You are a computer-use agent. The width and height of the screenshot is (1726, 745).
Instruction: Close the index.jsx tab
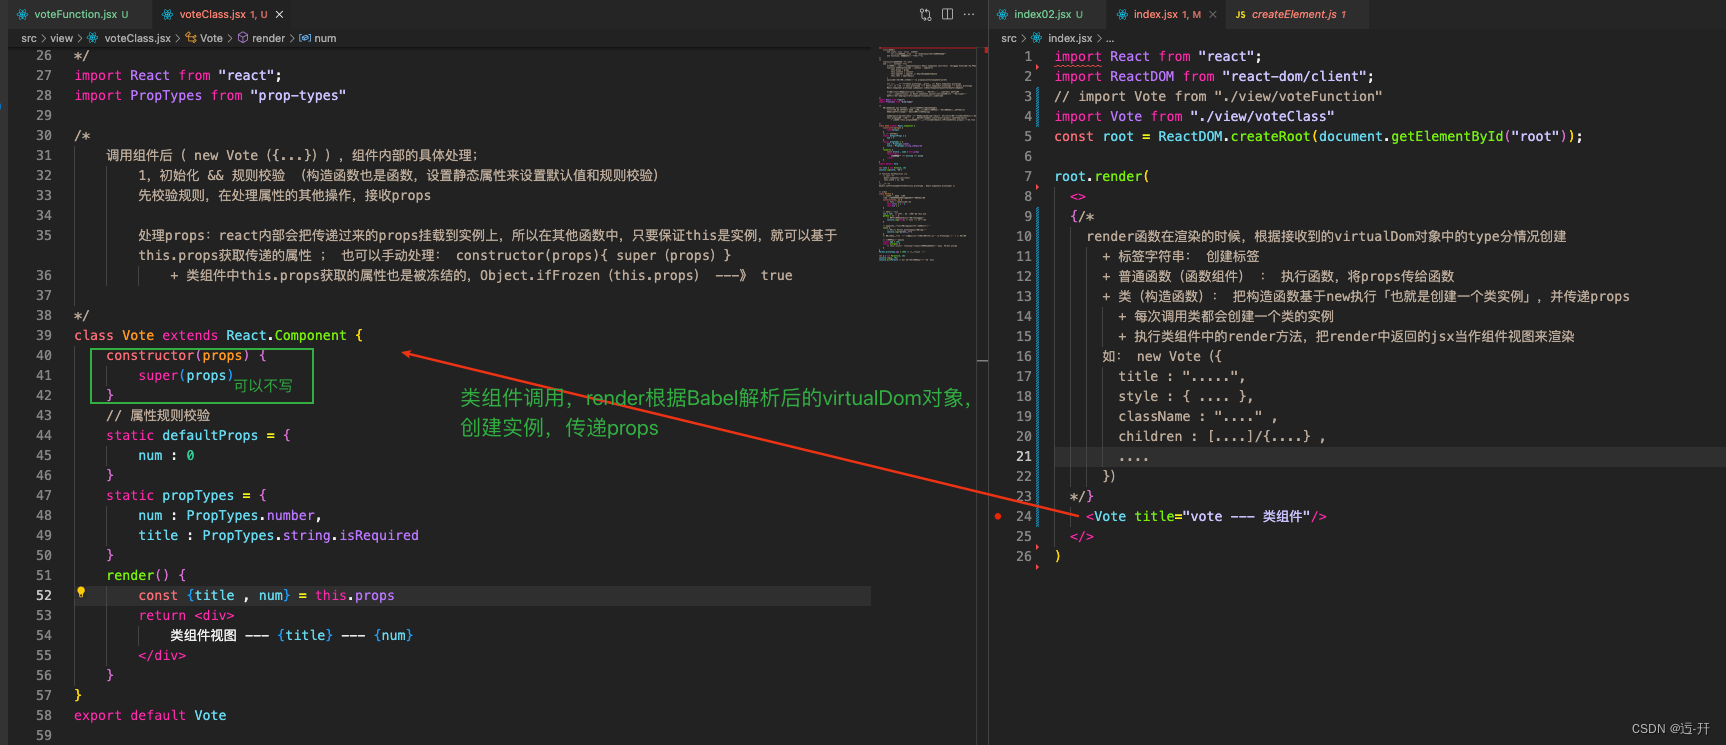coord(1213,14)
